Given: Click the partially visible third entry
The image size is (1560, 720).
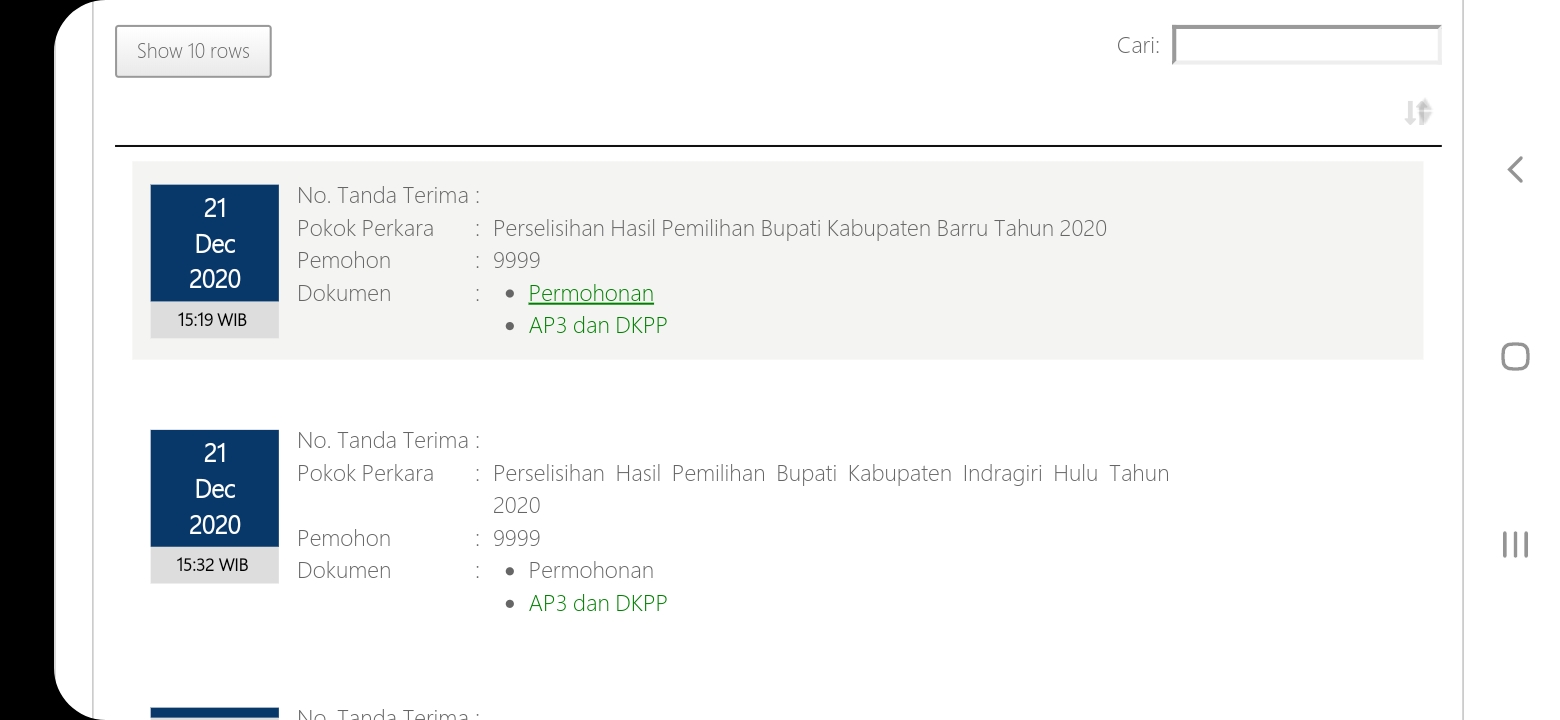Looking at the screenshot, I should pyautogui.click(x=388, y=713).
